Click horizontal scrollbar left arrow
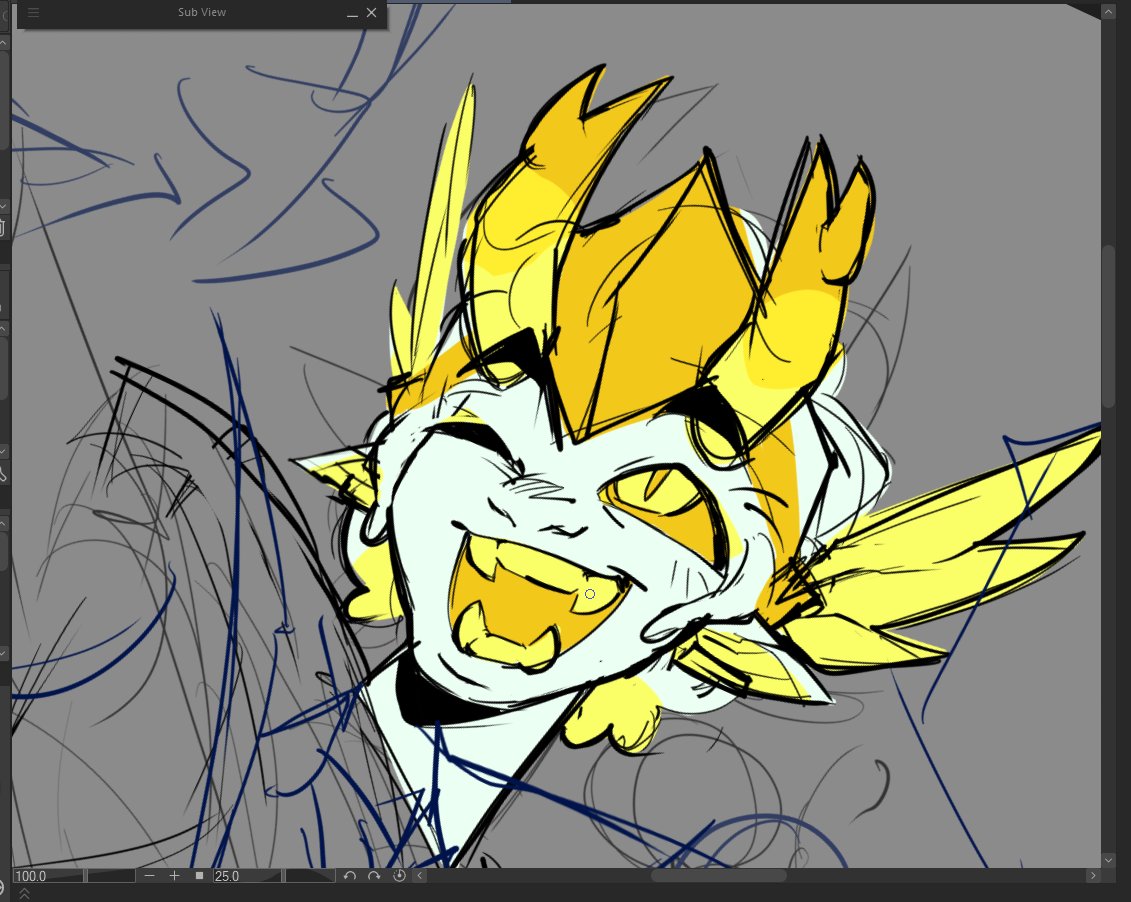Viewport: 1131px width, 902px height. tap(420, 876)
